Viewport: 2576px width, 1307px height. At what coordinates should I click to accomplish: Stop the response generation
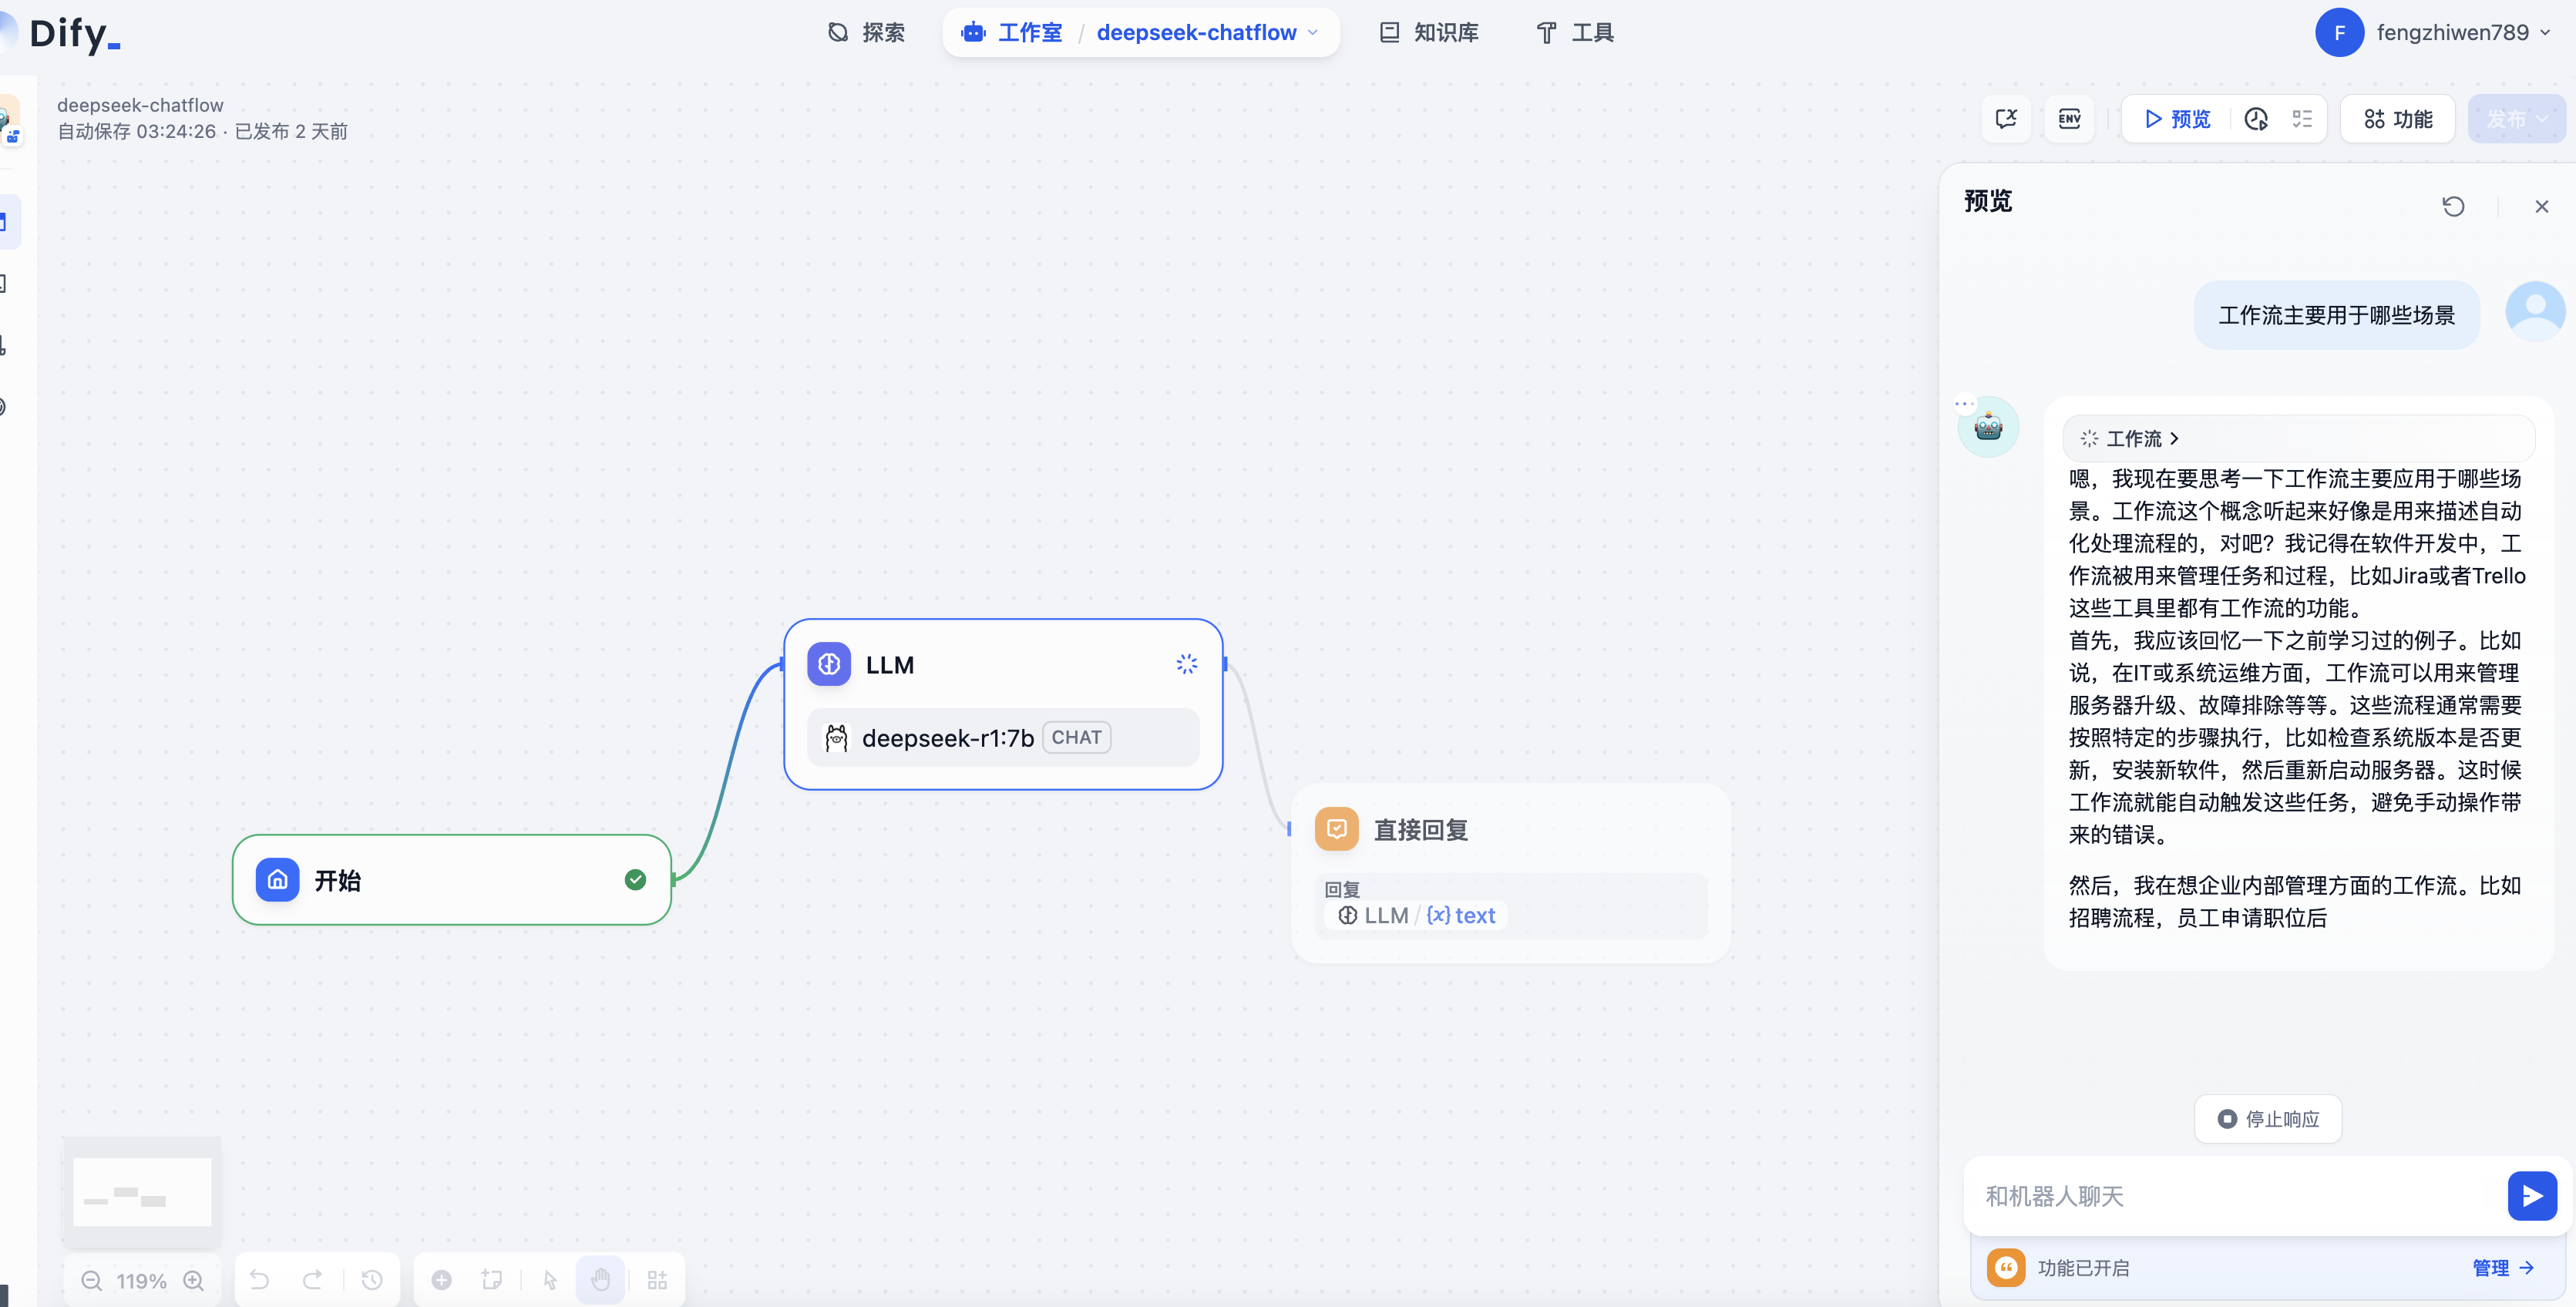click(x=2268, y=1119)
